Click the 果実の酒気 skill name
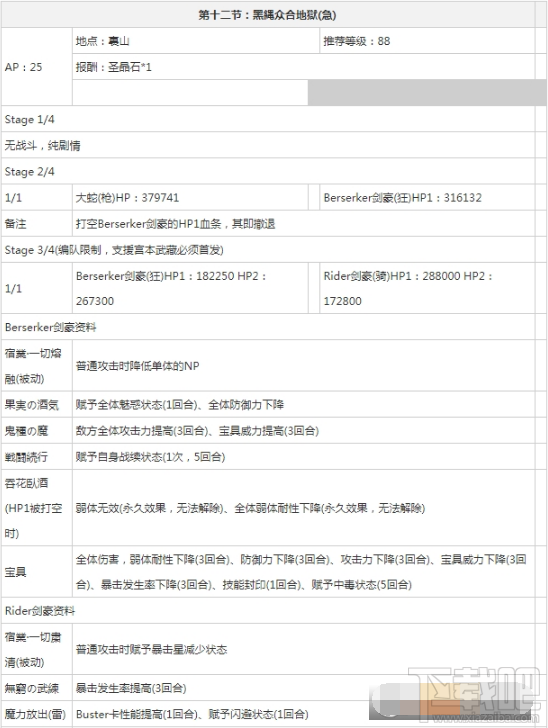Viewport: 548px width, 728px height. click(36, 404)
